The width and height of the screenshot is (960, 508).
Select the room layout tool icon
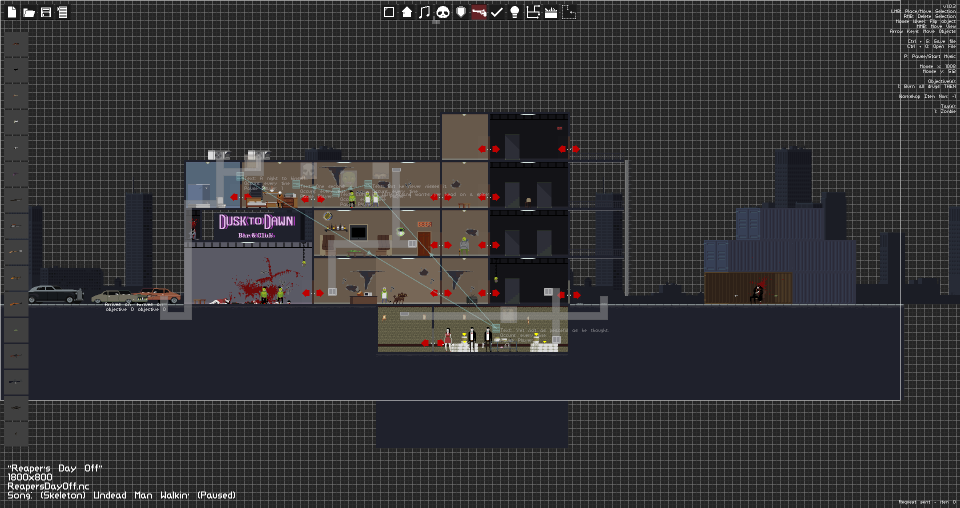coord(533,12)
